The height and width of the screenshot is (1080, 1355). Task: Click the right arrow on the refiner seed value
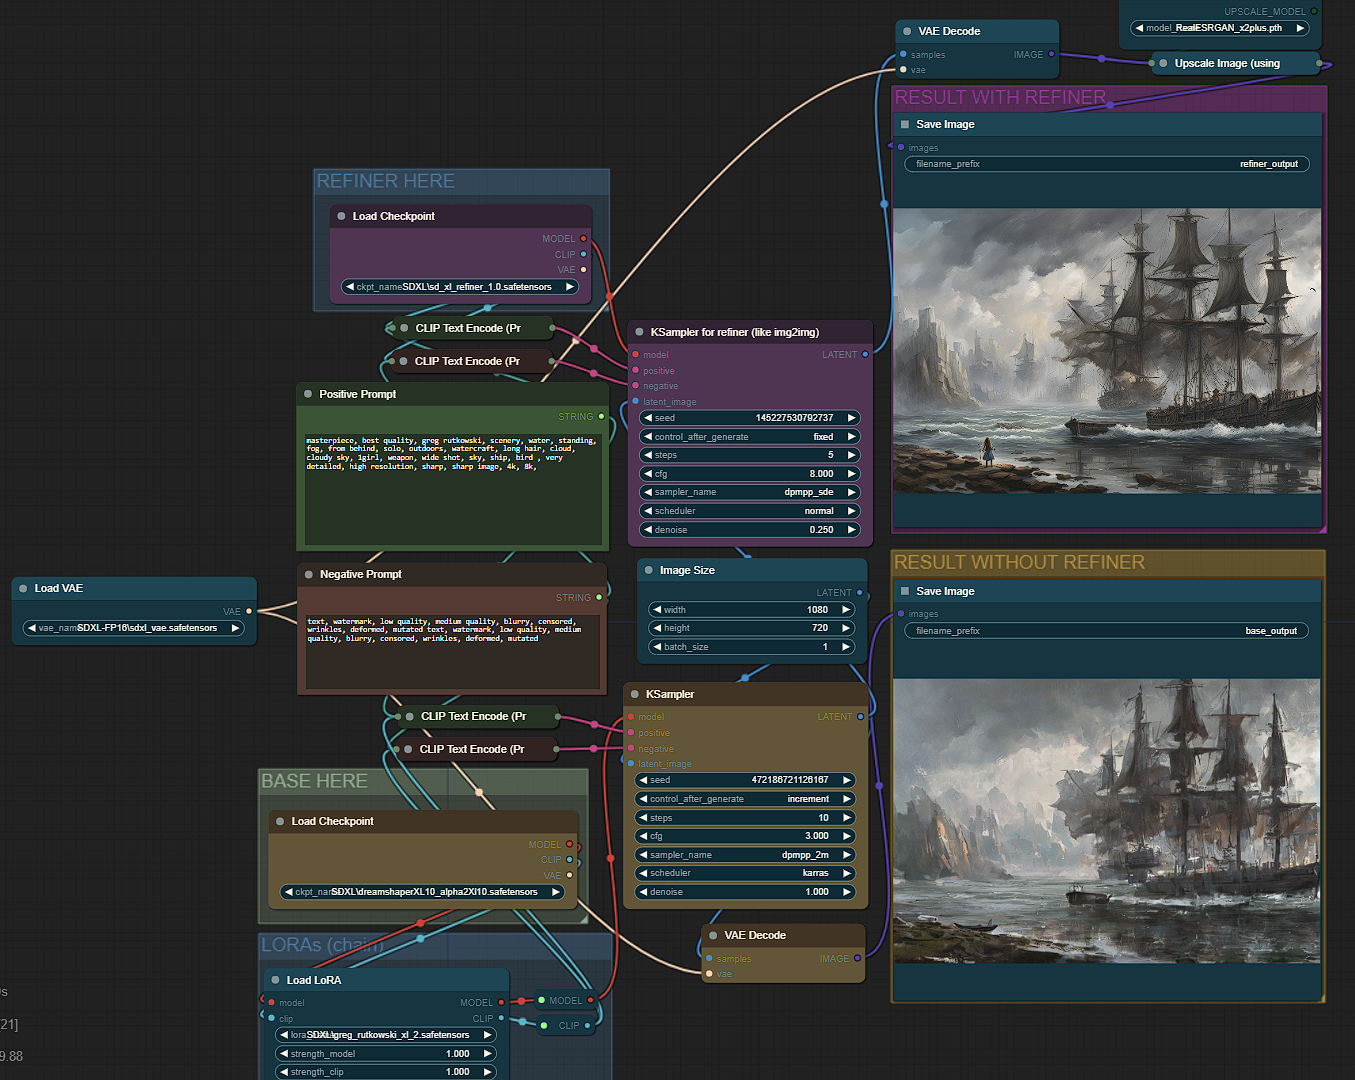[851, 418]
